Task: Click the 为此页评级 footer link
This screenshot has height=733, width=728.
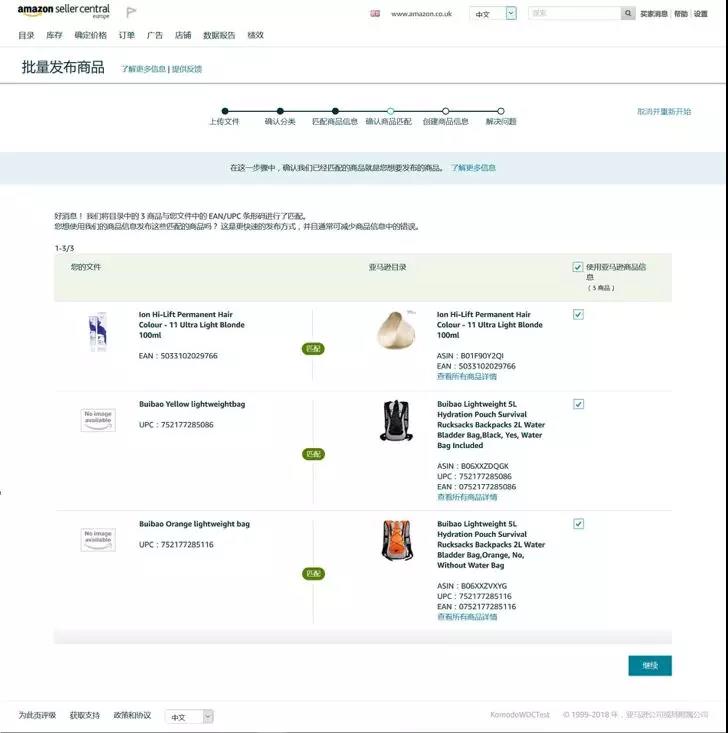Action: point(37,715)
